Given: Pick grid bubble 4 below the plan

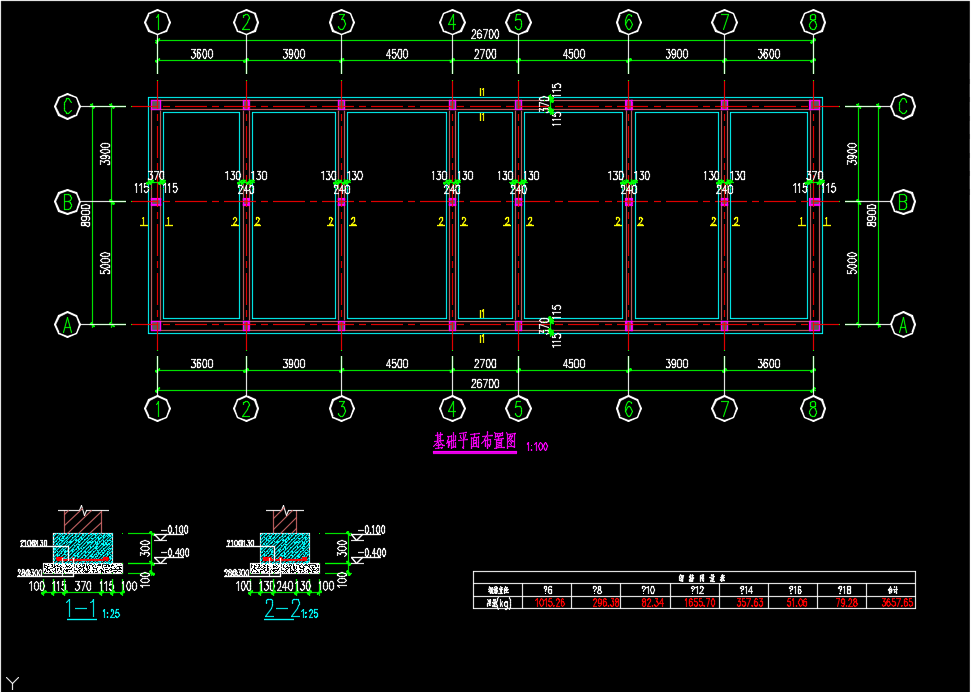Looking at the screenshot, I should pos(452,408).
